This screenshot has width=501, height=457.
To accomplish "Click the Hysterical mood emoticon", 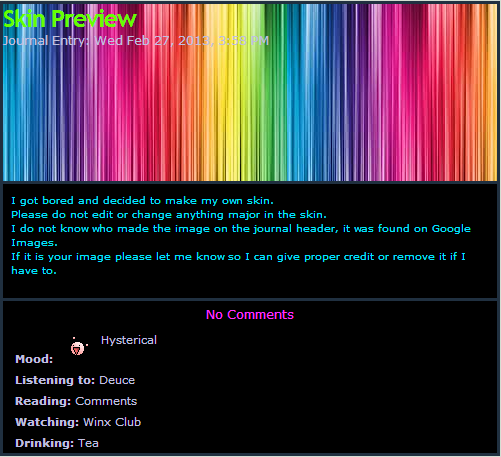I will pyautogui.click(x=79, y=347).
